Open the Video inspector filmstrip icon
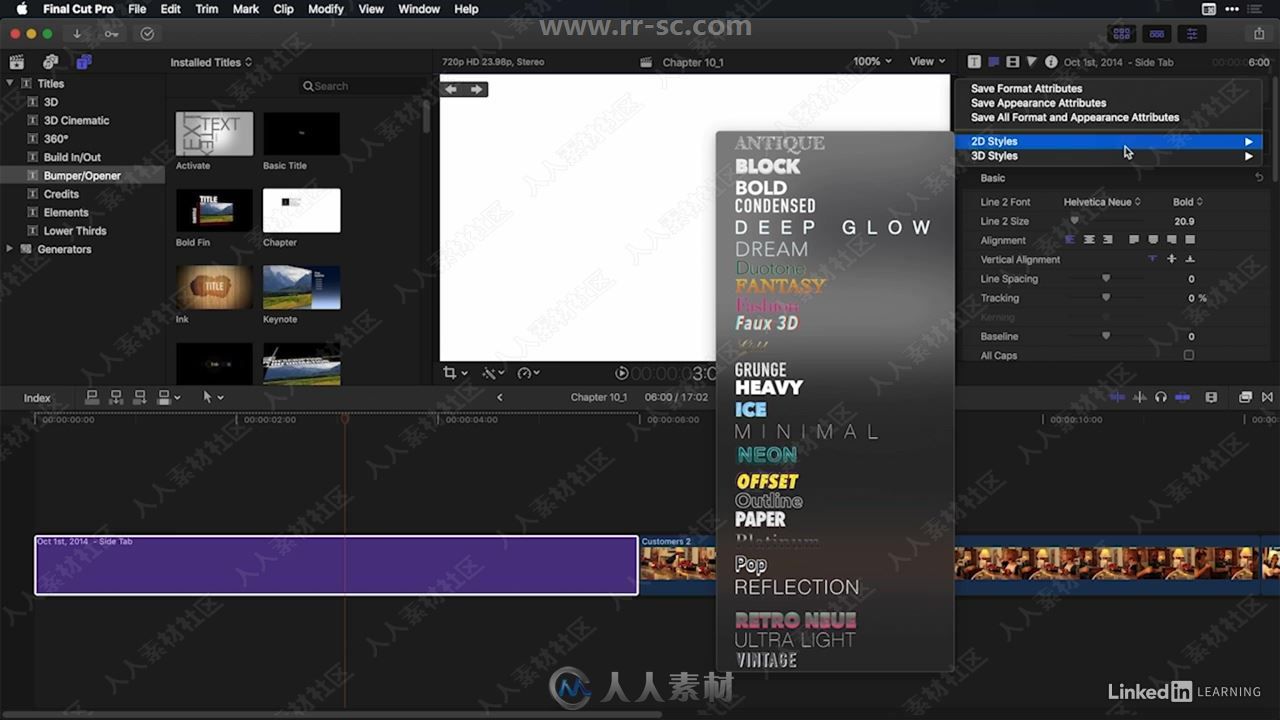This screenshot has height=720, width=1280. coord(1013,62)
